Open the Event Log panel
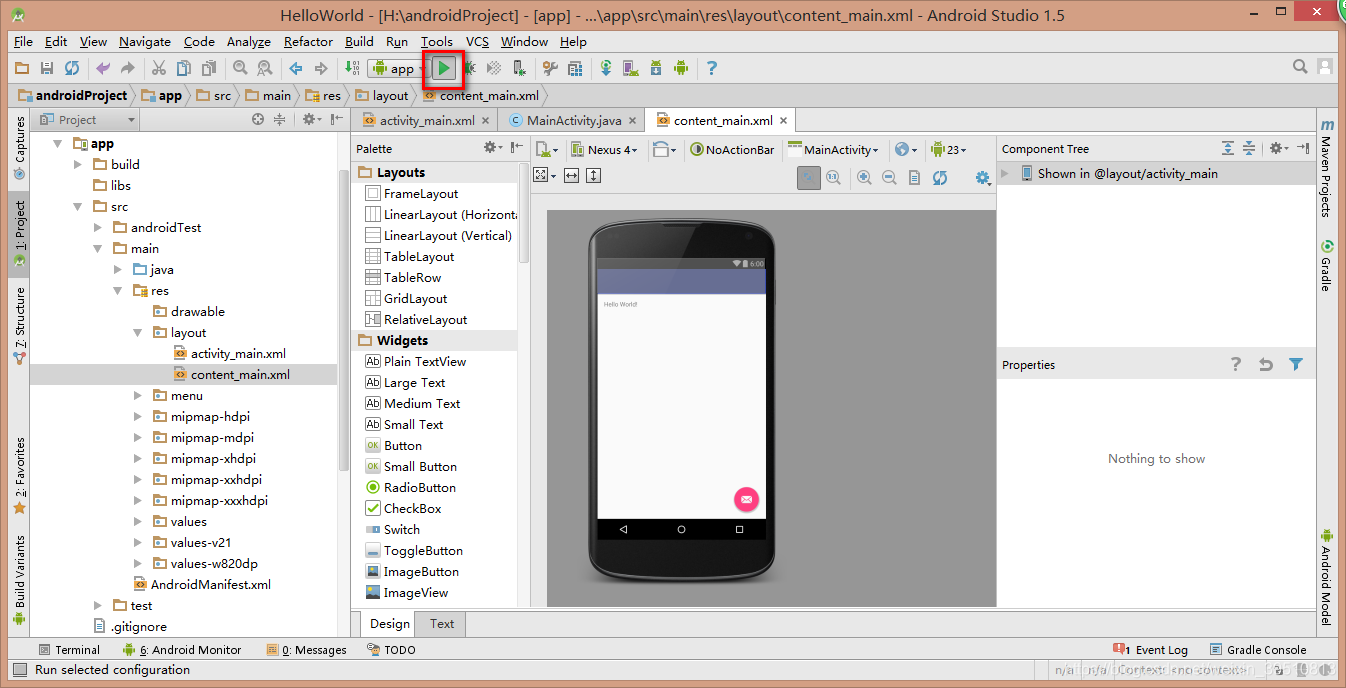 click(1150, 650)
